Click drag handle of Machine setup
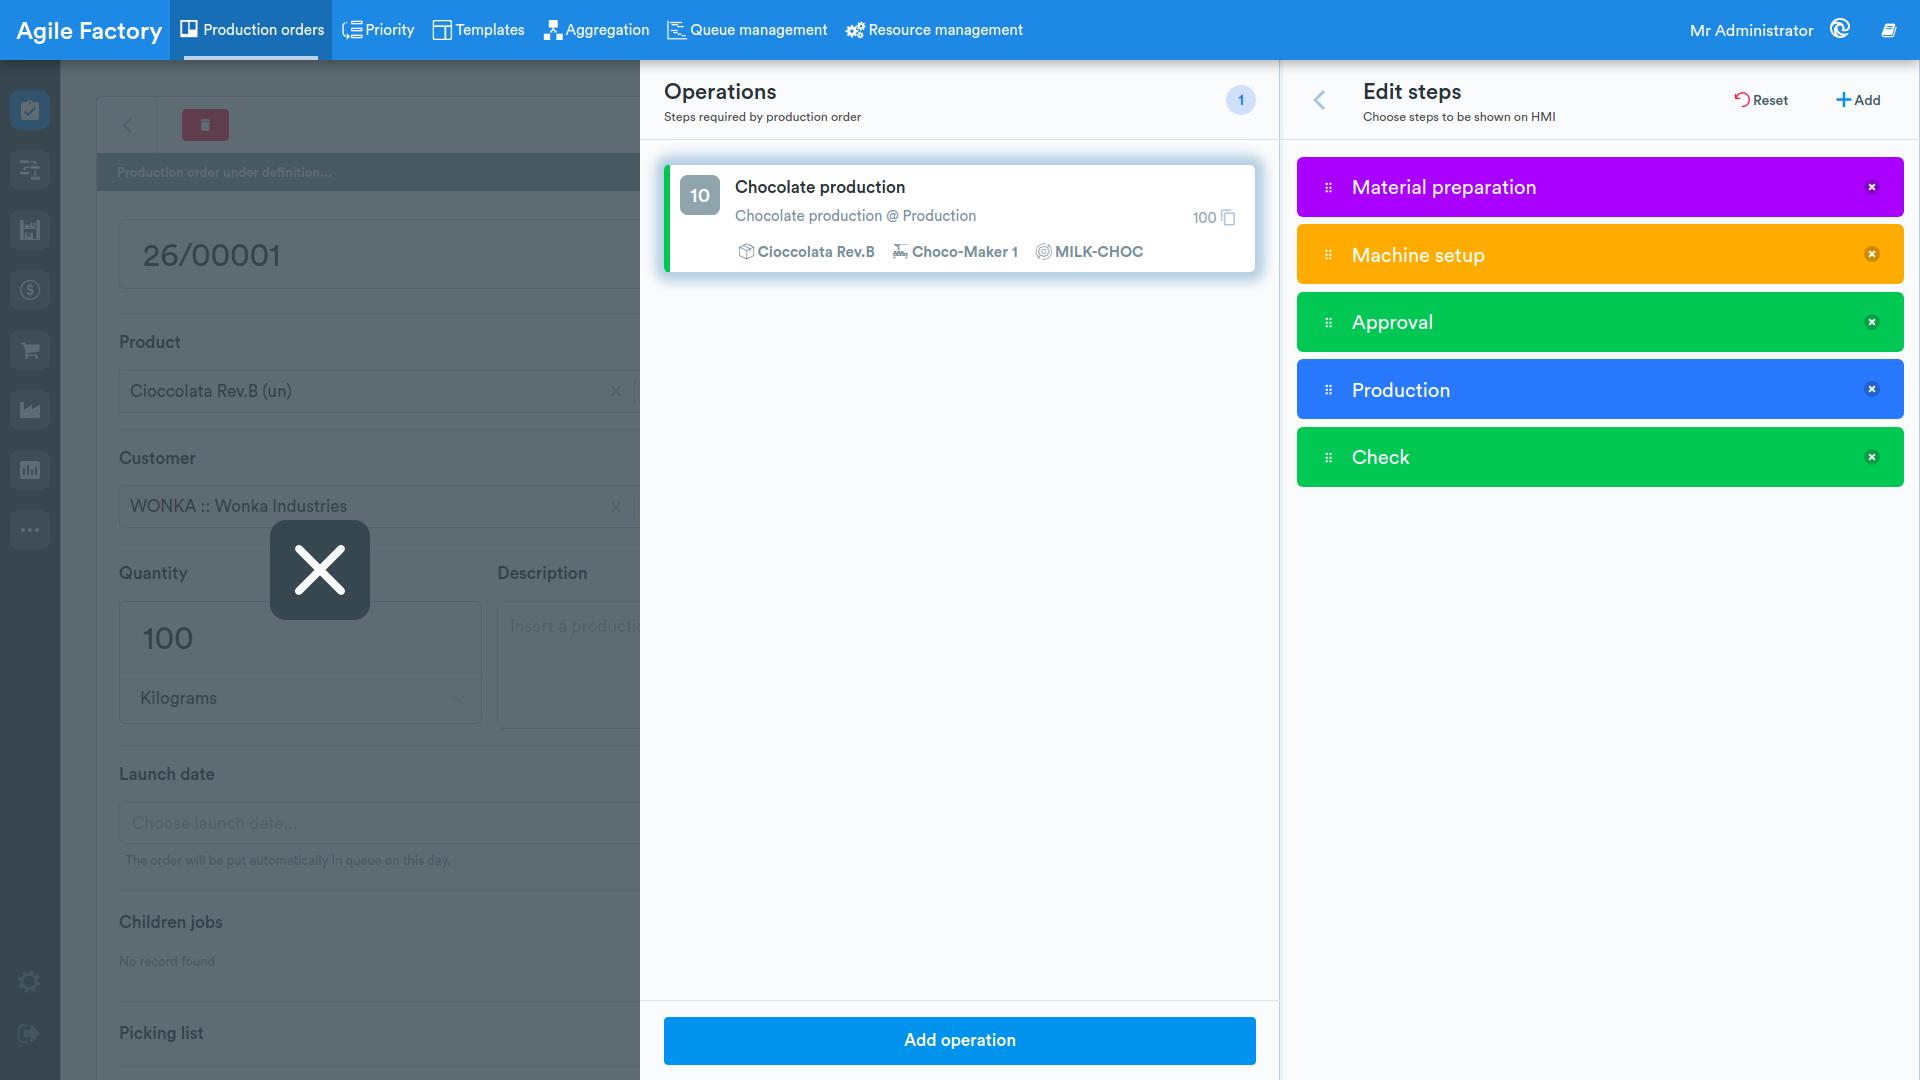1920x1080 pixels. [x=1328, y=254]
